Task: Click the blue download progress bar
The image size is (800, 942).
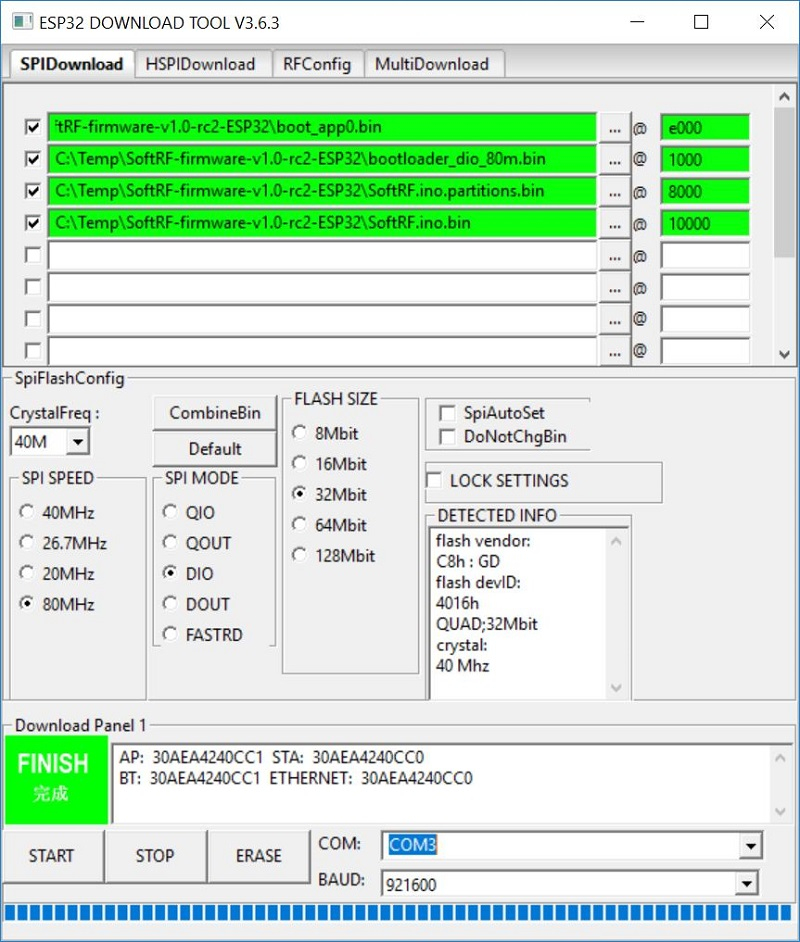Action: (x=399, y=912)
